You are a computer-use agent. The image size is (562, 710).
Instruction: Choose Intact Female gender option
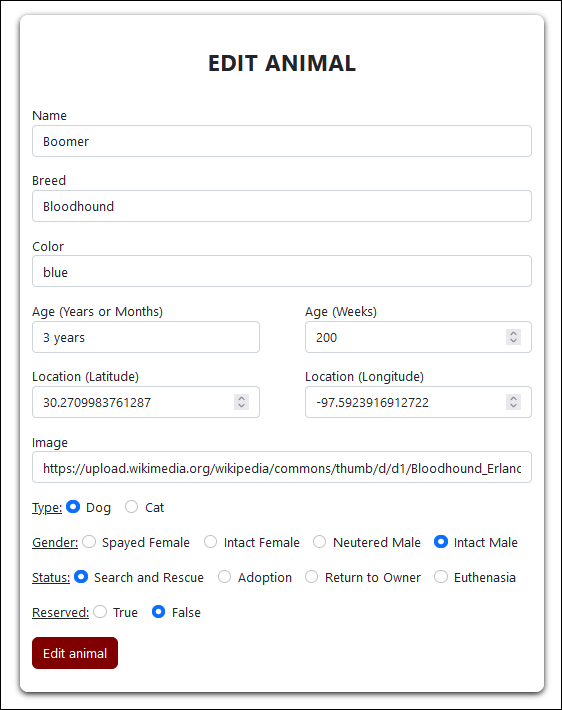click(210, 542)
